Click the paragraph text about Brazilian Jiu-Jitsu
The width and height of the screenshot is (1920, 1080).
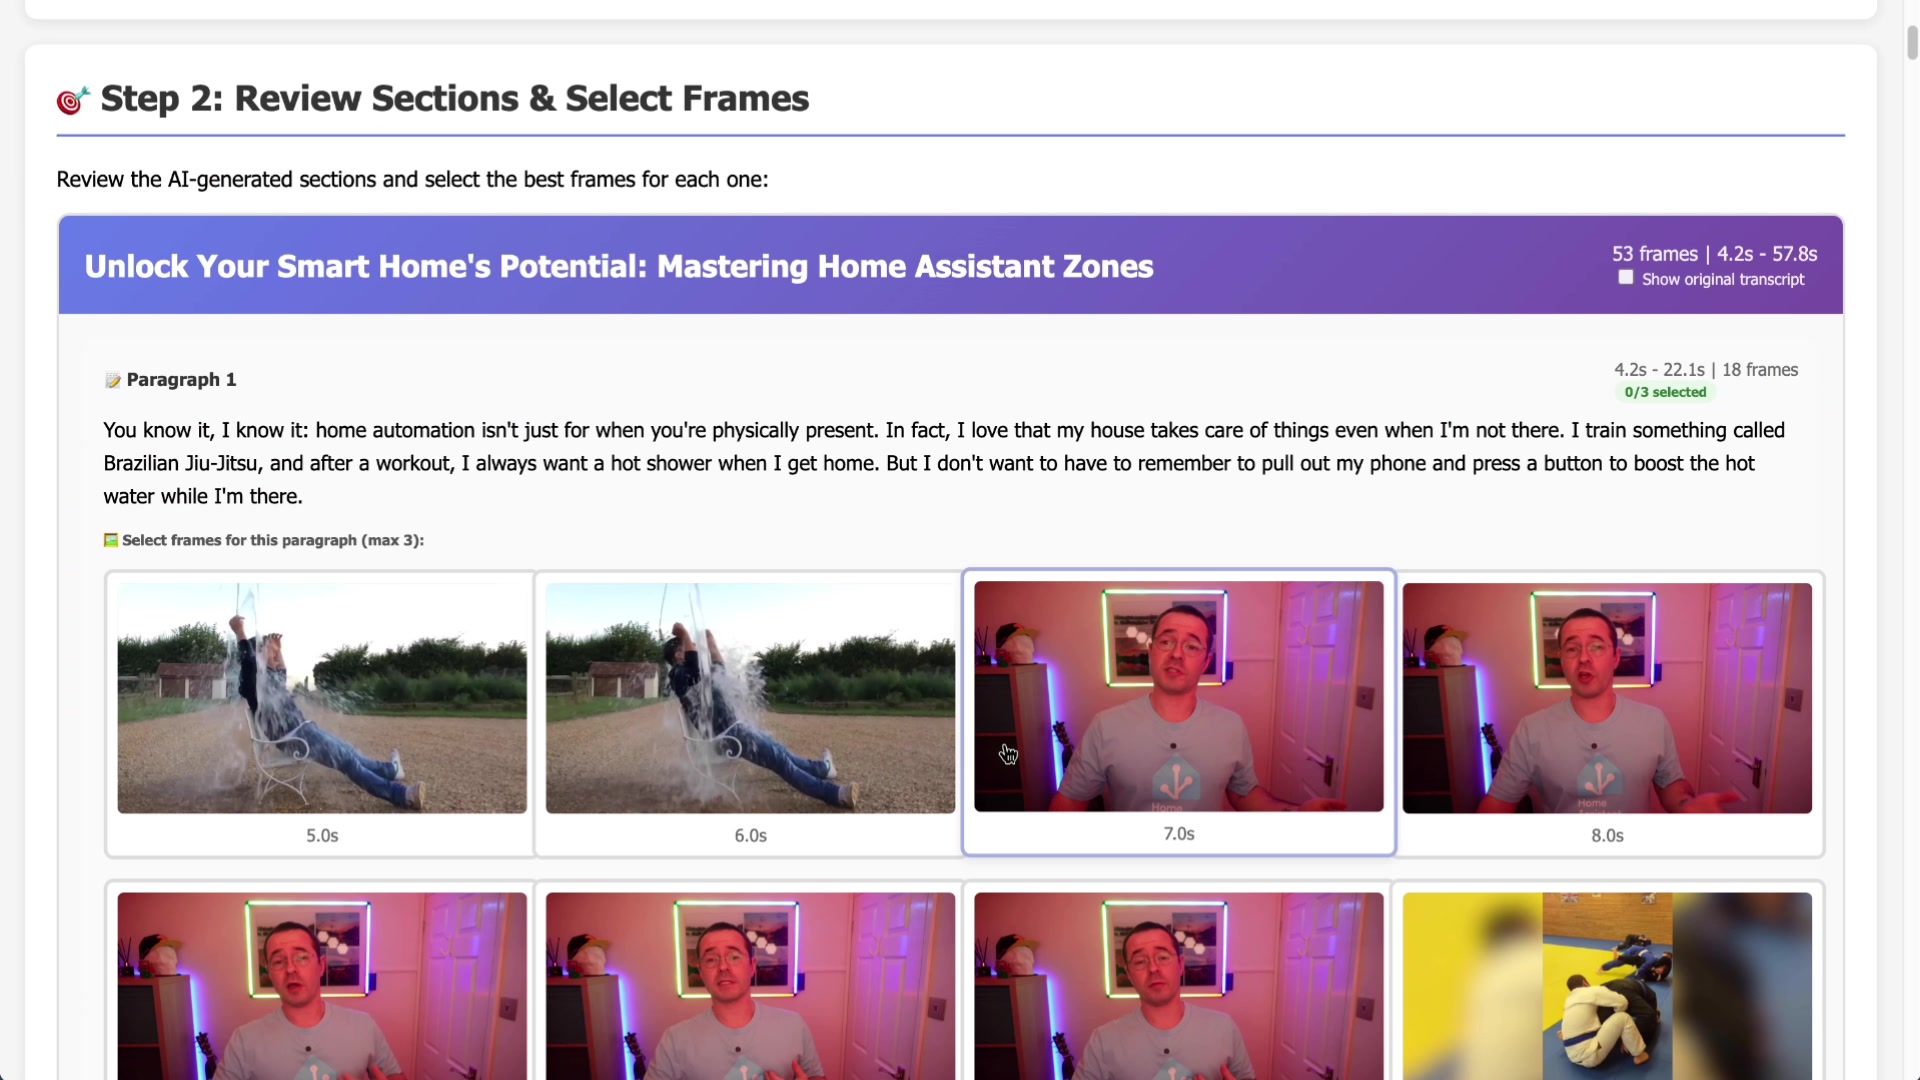tap(900, 463)
